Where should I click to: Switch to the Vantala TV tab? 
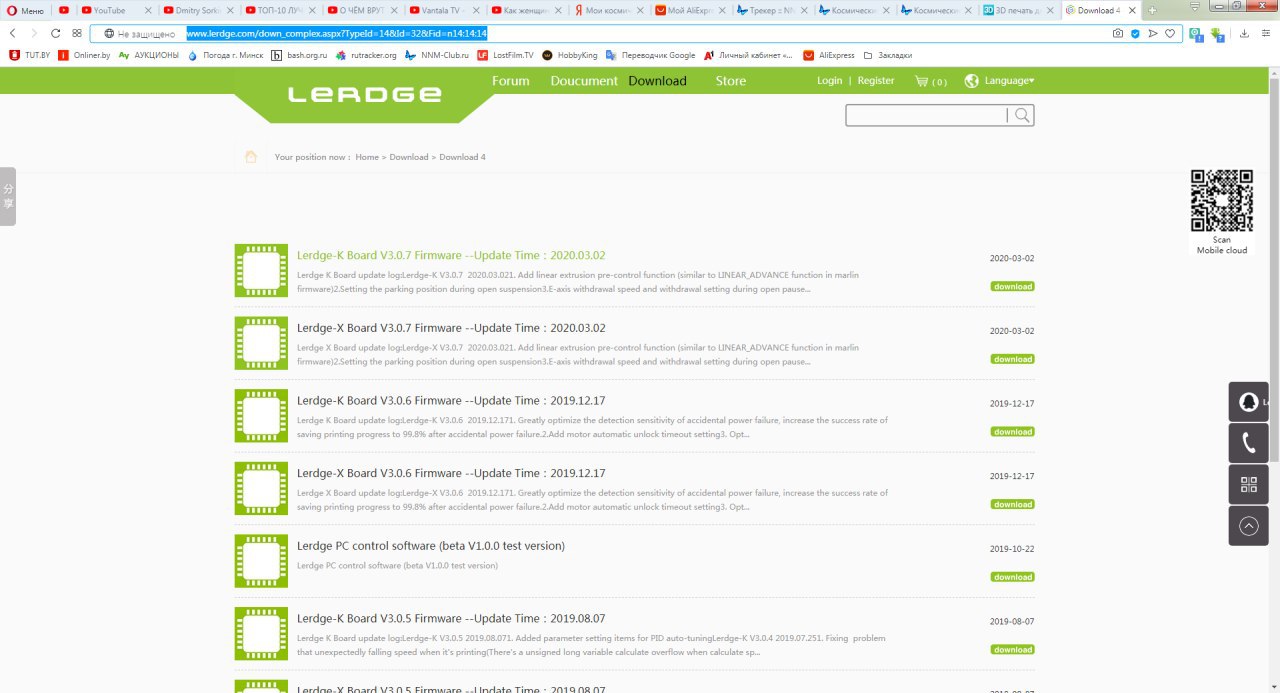445,10
